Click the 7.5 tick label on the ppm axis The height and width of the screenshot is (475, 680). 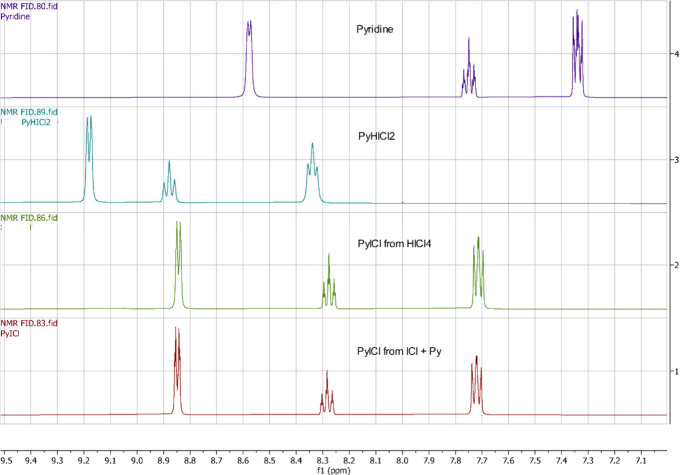pos(535,460)
